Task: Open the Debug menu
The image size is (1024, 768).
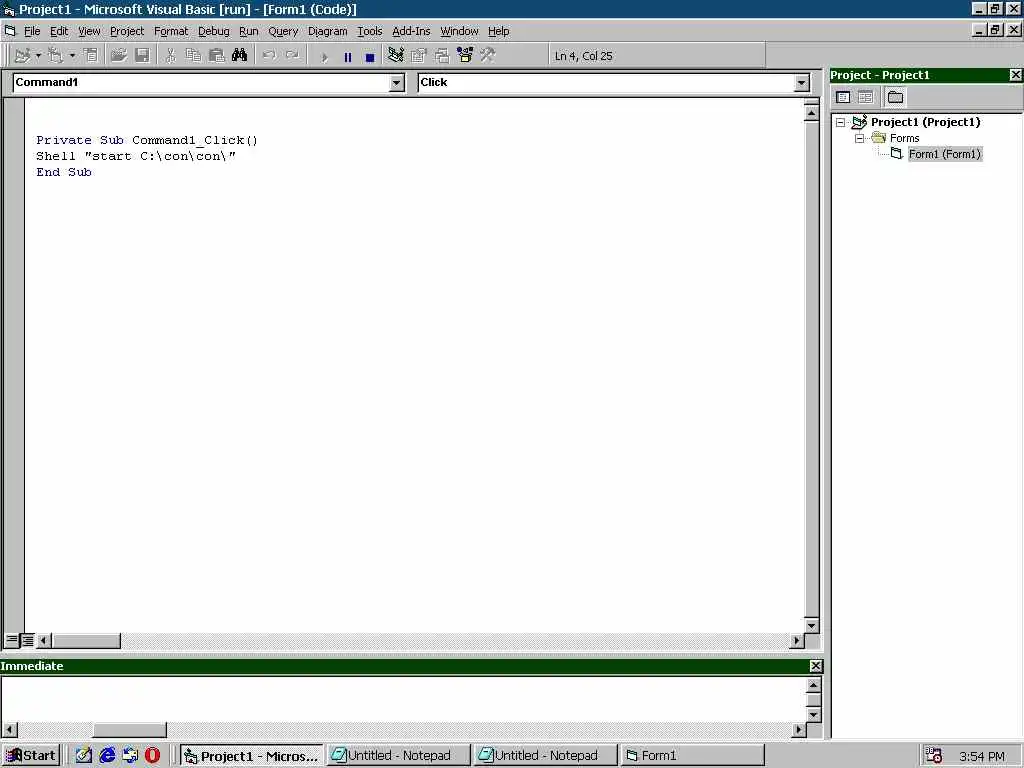Action: (214, 31)
